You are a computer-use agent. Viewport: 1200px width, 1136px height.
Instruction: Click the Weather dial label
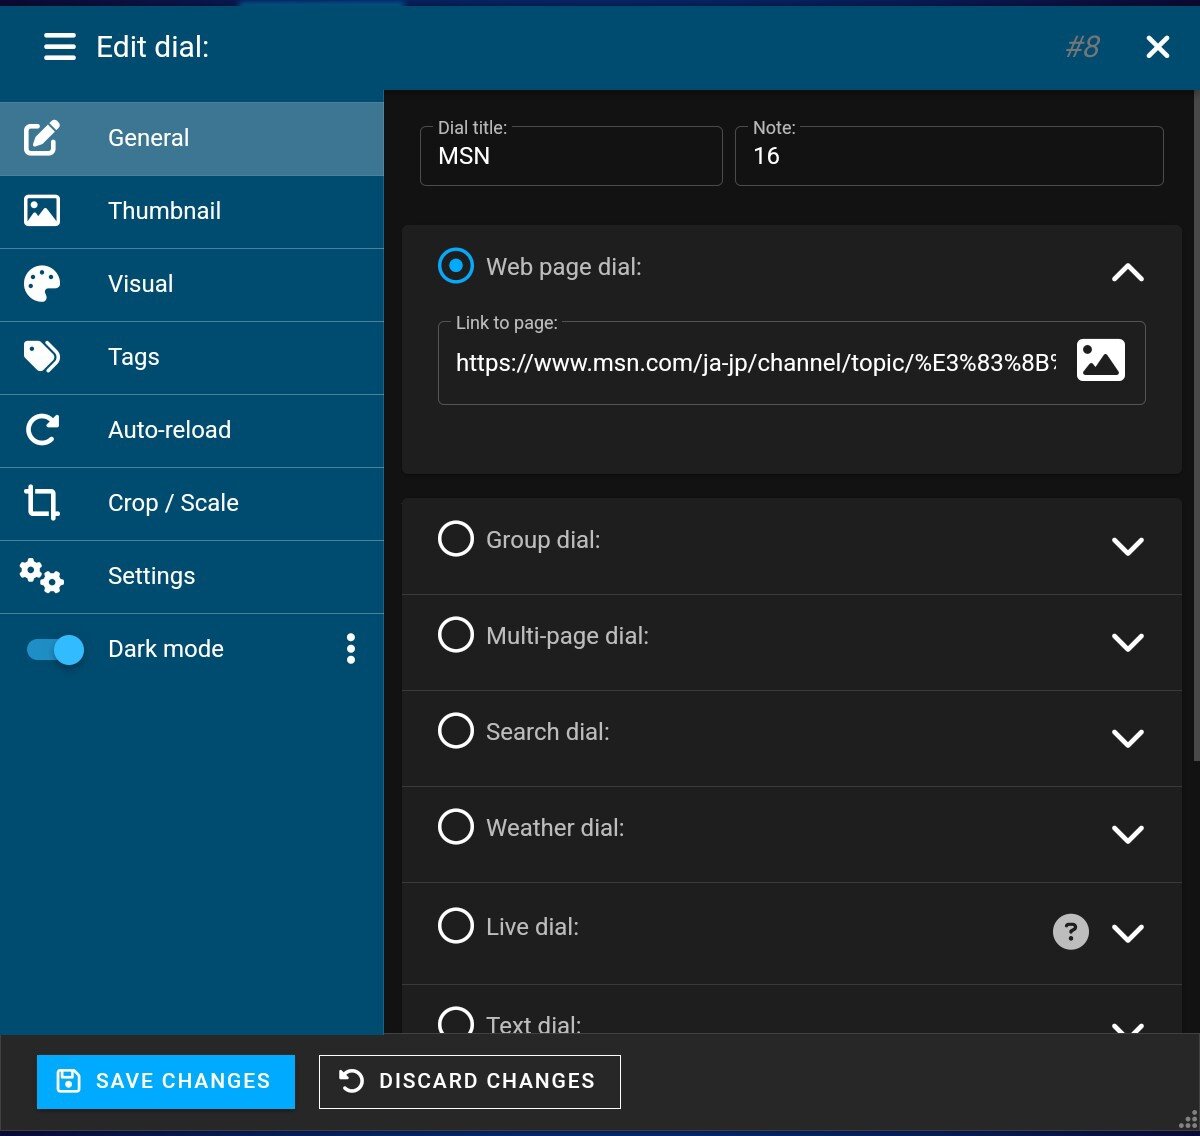point(555,828)
